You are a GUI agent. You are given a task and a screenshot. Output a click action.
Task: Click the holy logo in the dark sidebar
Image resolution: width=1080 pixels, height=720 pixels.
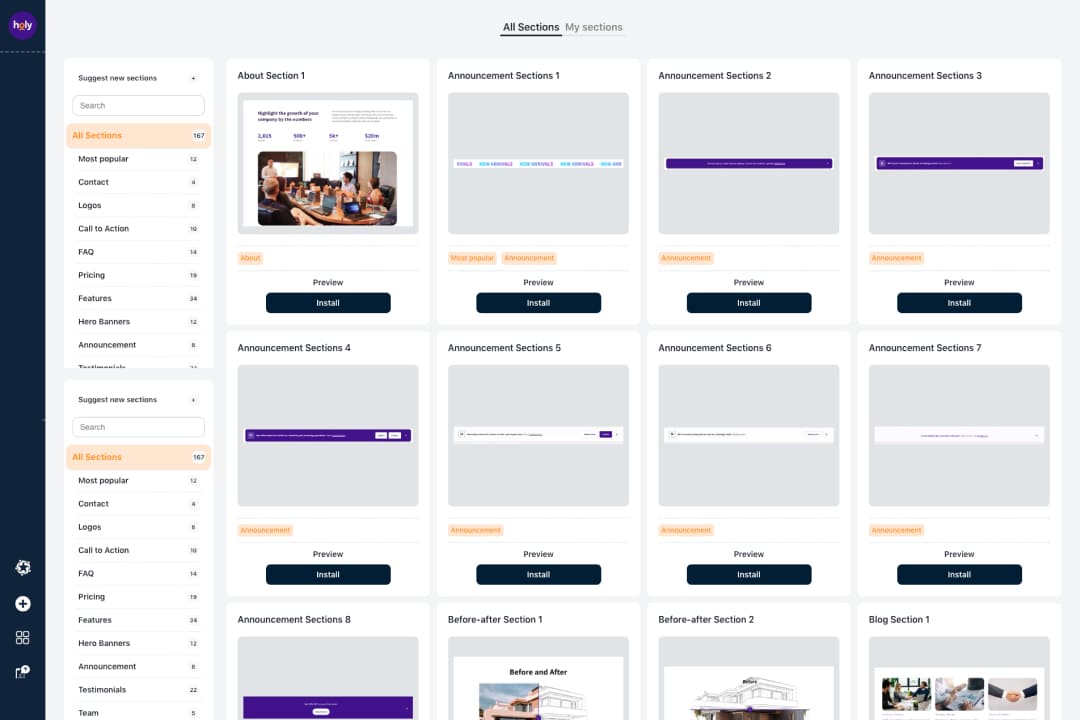[23, 25]
